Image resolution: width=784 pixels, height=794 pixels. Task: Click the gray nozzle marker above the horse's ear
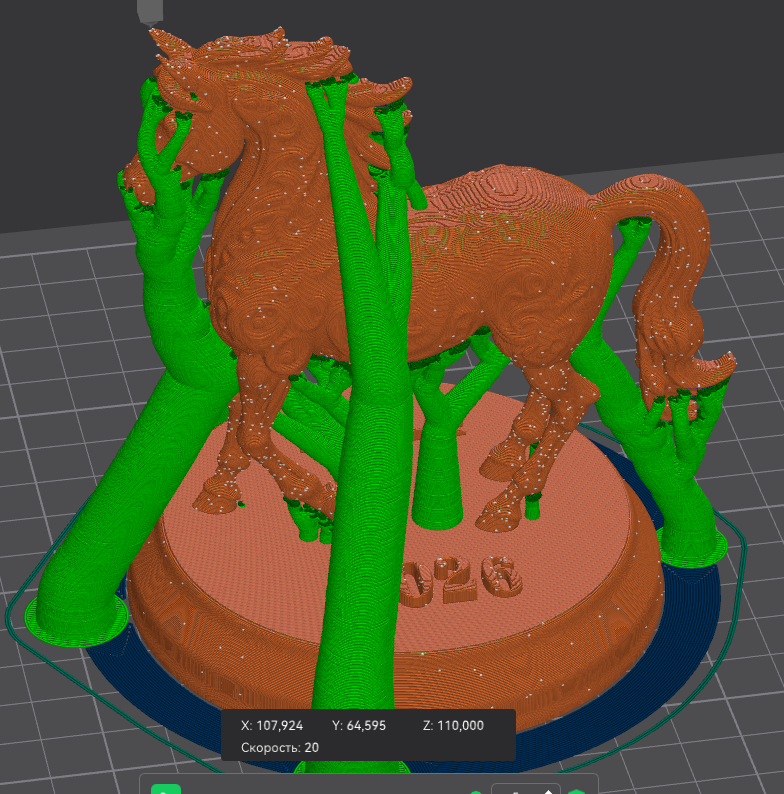150,12
